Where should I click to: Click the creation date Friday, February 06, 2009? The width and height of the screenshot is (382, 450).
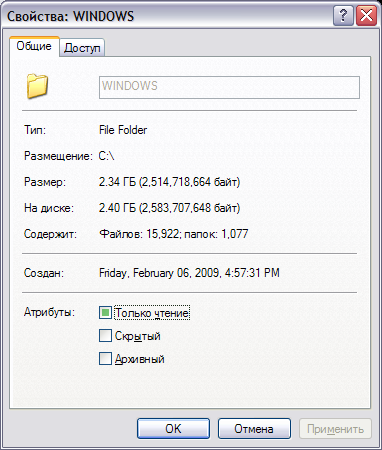189,273
